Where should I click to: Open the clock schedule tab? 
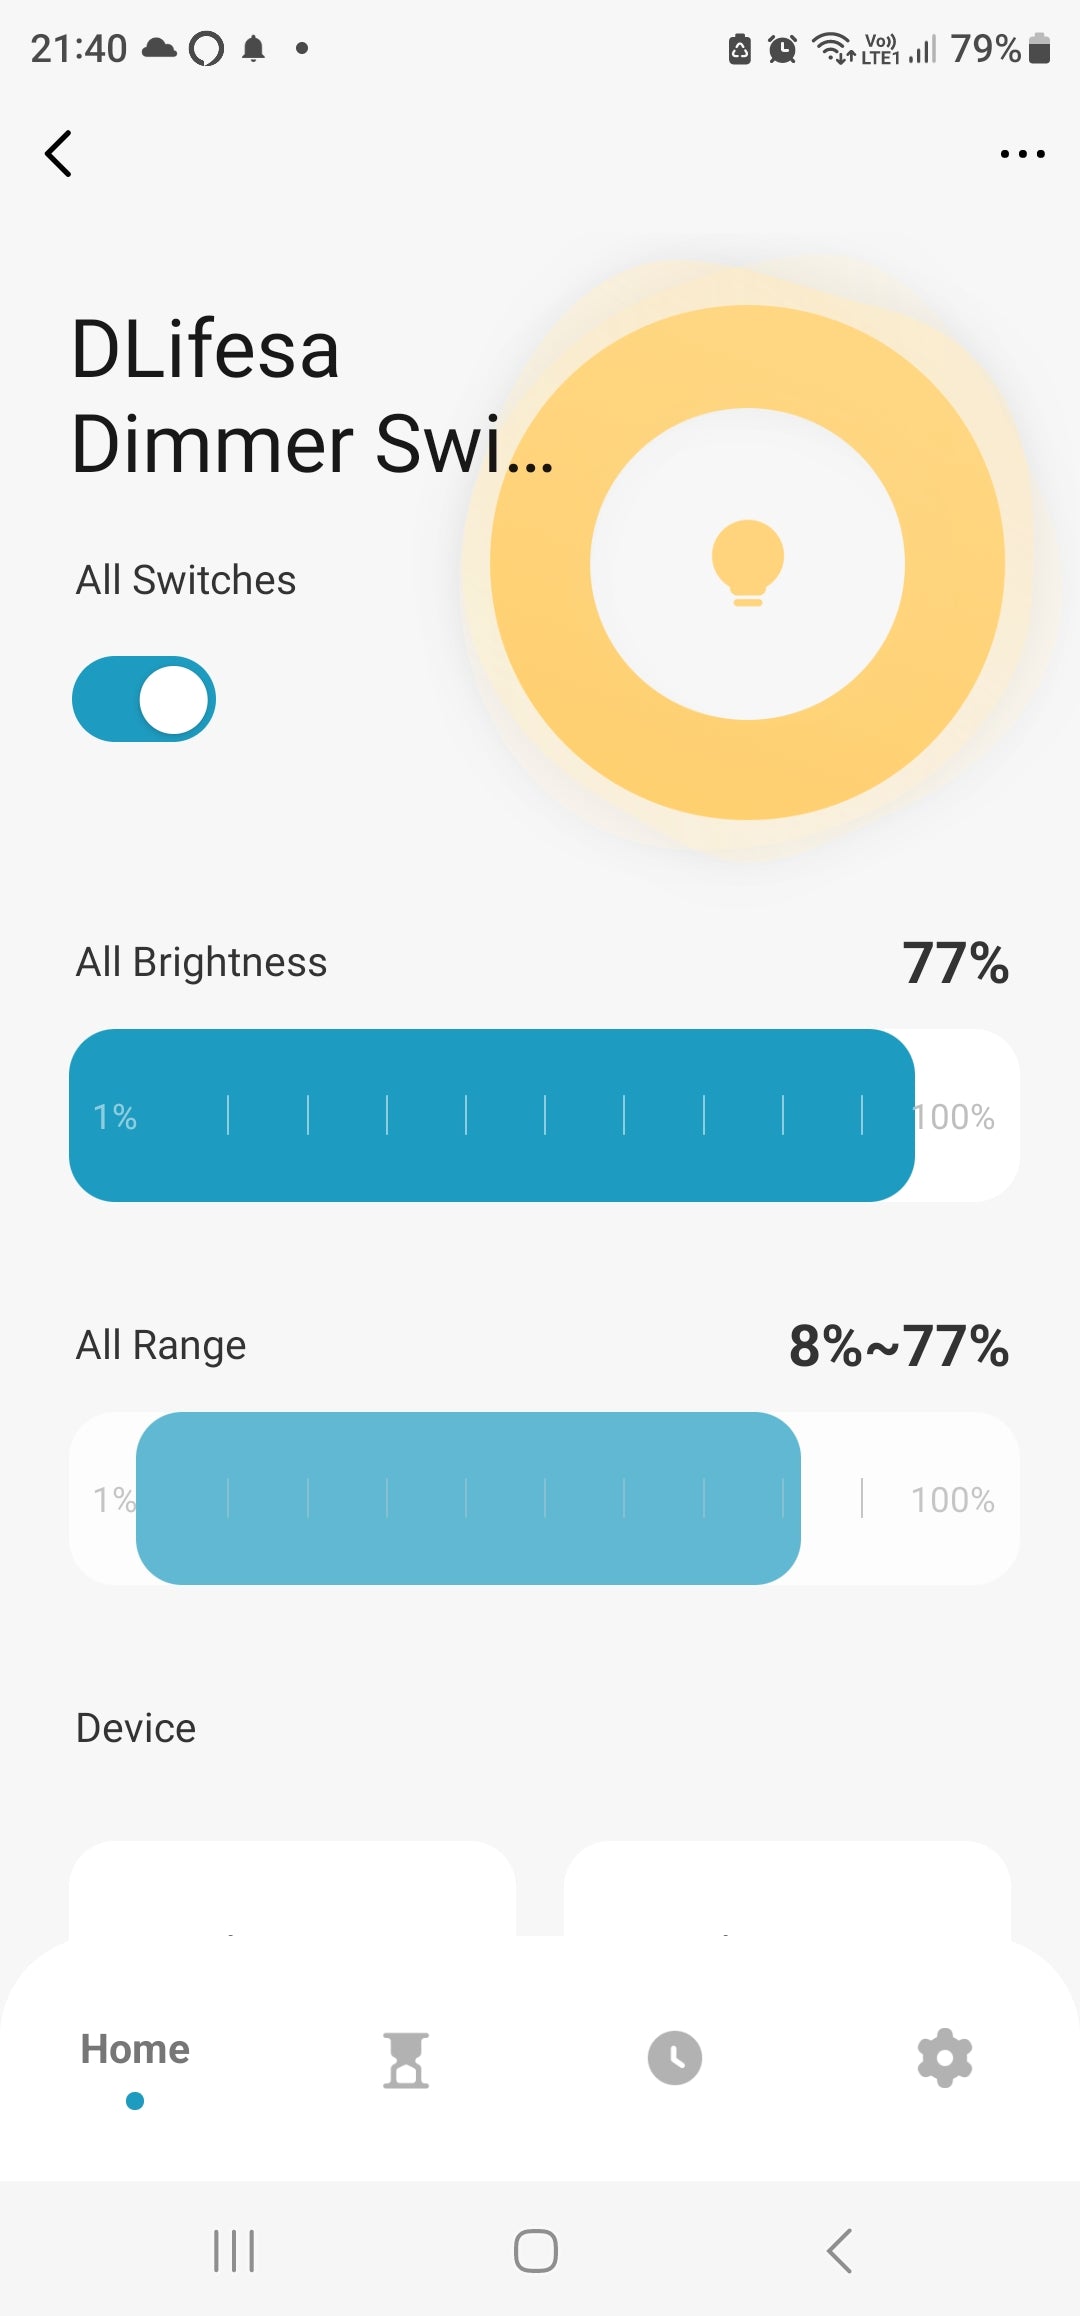[675, 2058]
